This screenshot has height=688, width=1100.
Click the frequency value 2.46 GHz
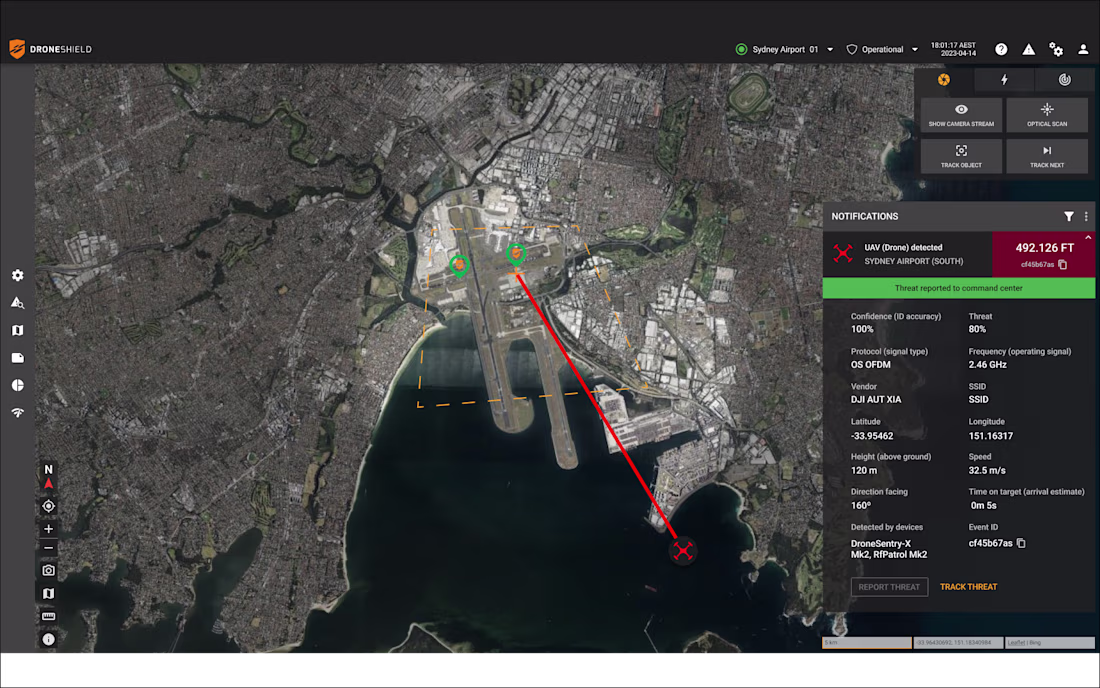[987, 365]
